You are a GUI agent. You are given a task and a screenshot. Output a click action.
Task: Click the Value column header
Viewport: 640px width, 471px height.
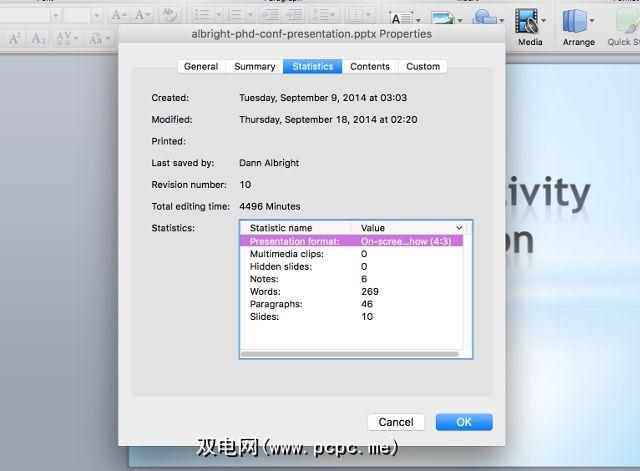[x=411, y=228]
